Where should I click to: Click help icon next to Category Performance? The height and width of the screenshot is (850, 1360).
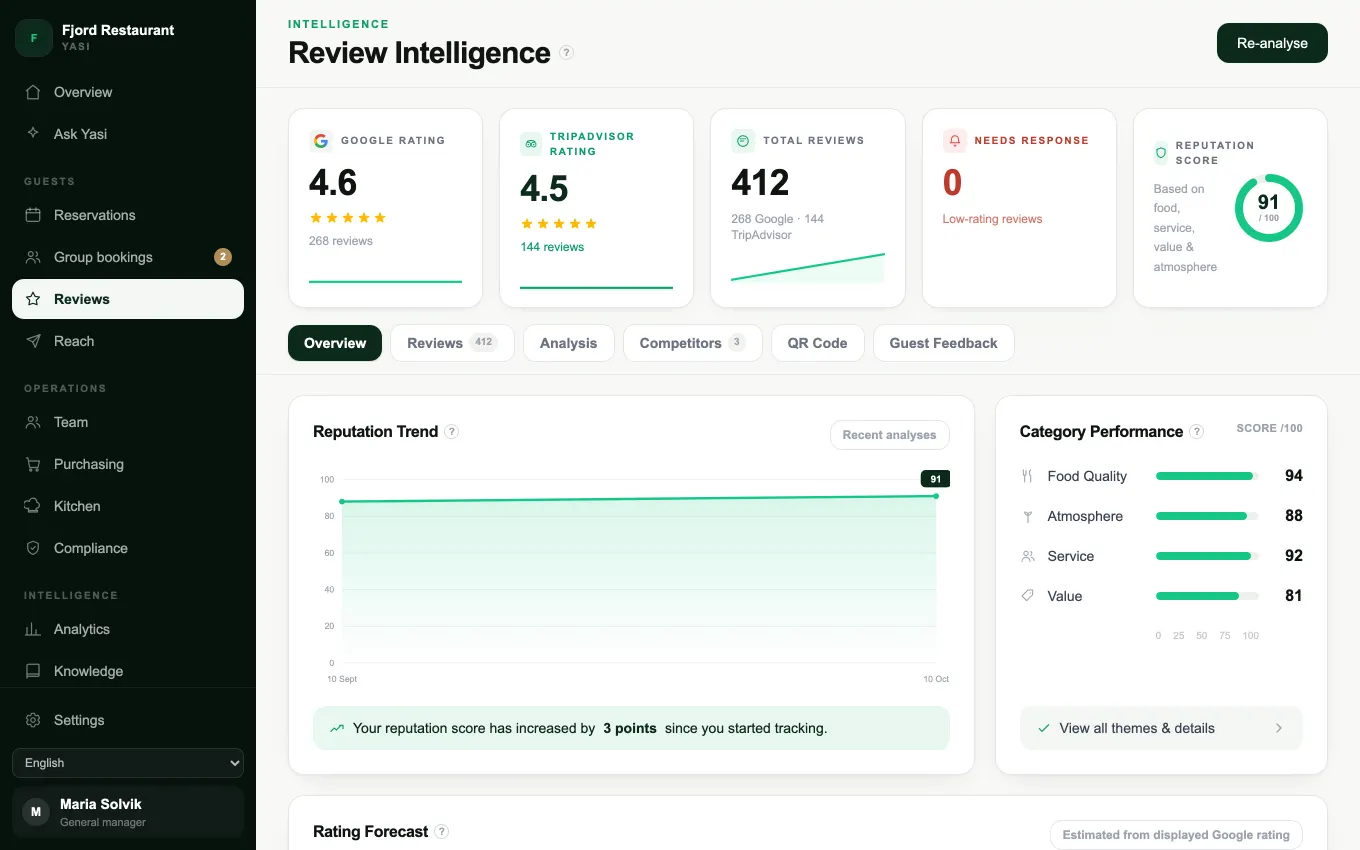pos(1197,432)
